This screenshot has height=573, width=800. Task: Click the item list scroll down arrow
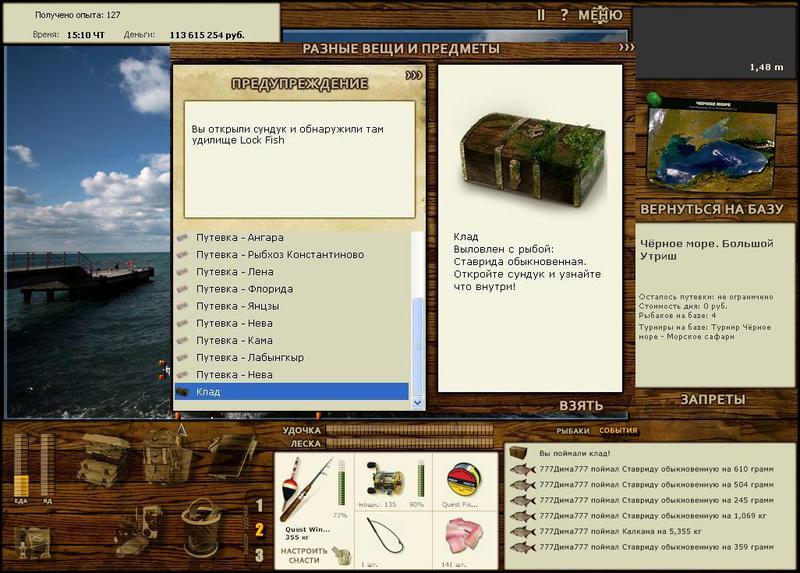pos(417,403)
